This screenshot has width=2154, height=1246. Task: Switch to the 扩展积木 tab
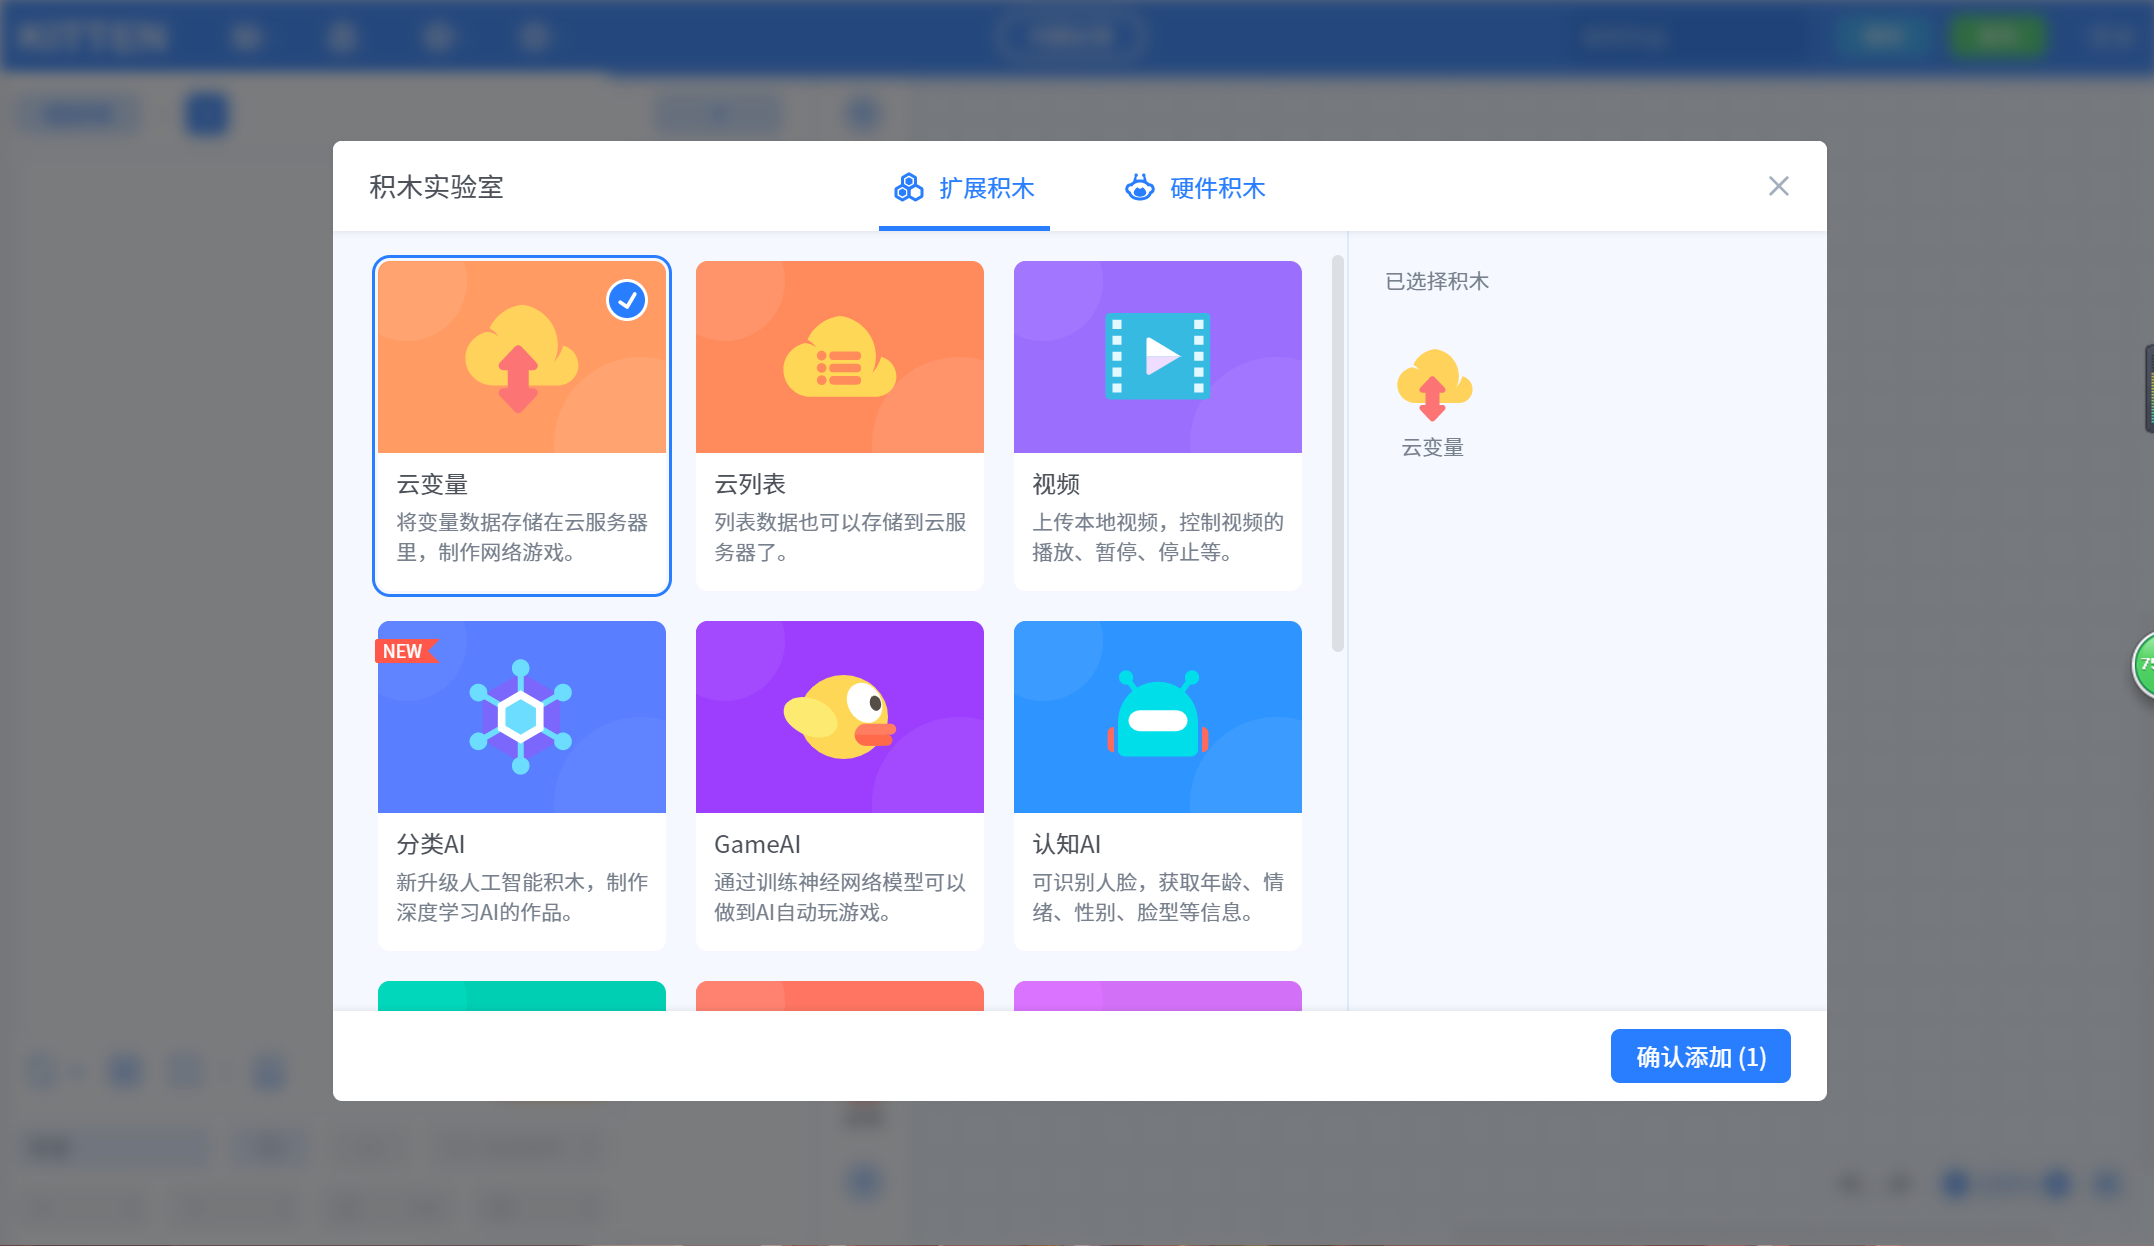tap(964, 188)
